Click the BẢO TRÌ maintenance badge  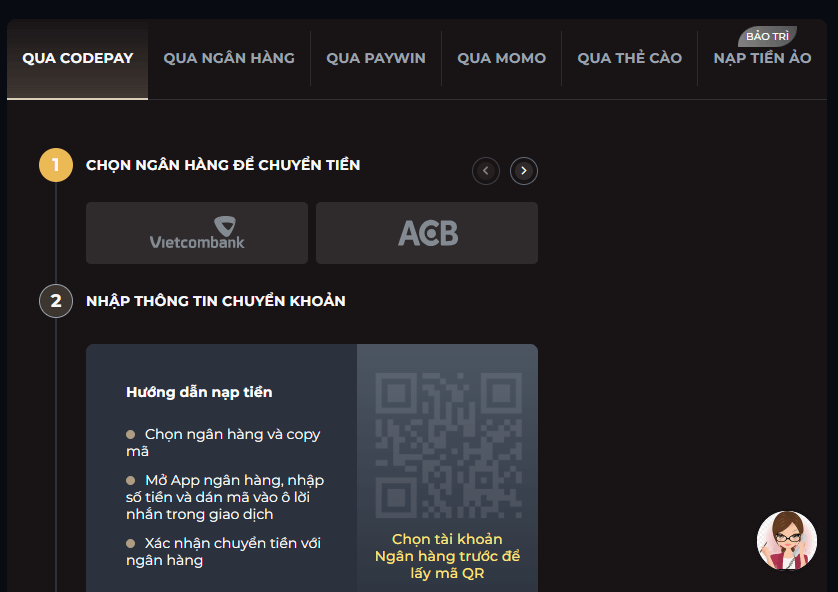point(767,36)
